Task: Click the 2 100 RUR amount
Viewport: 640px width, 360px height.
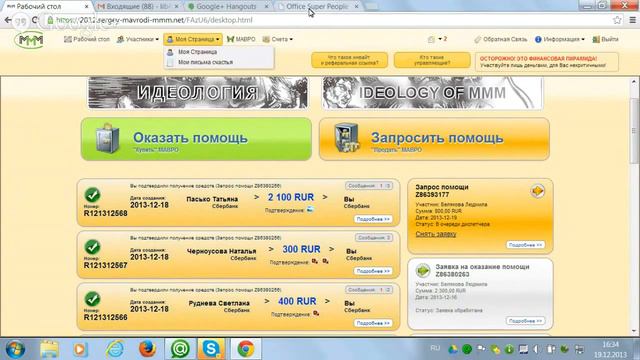Action: pos(291,197)
